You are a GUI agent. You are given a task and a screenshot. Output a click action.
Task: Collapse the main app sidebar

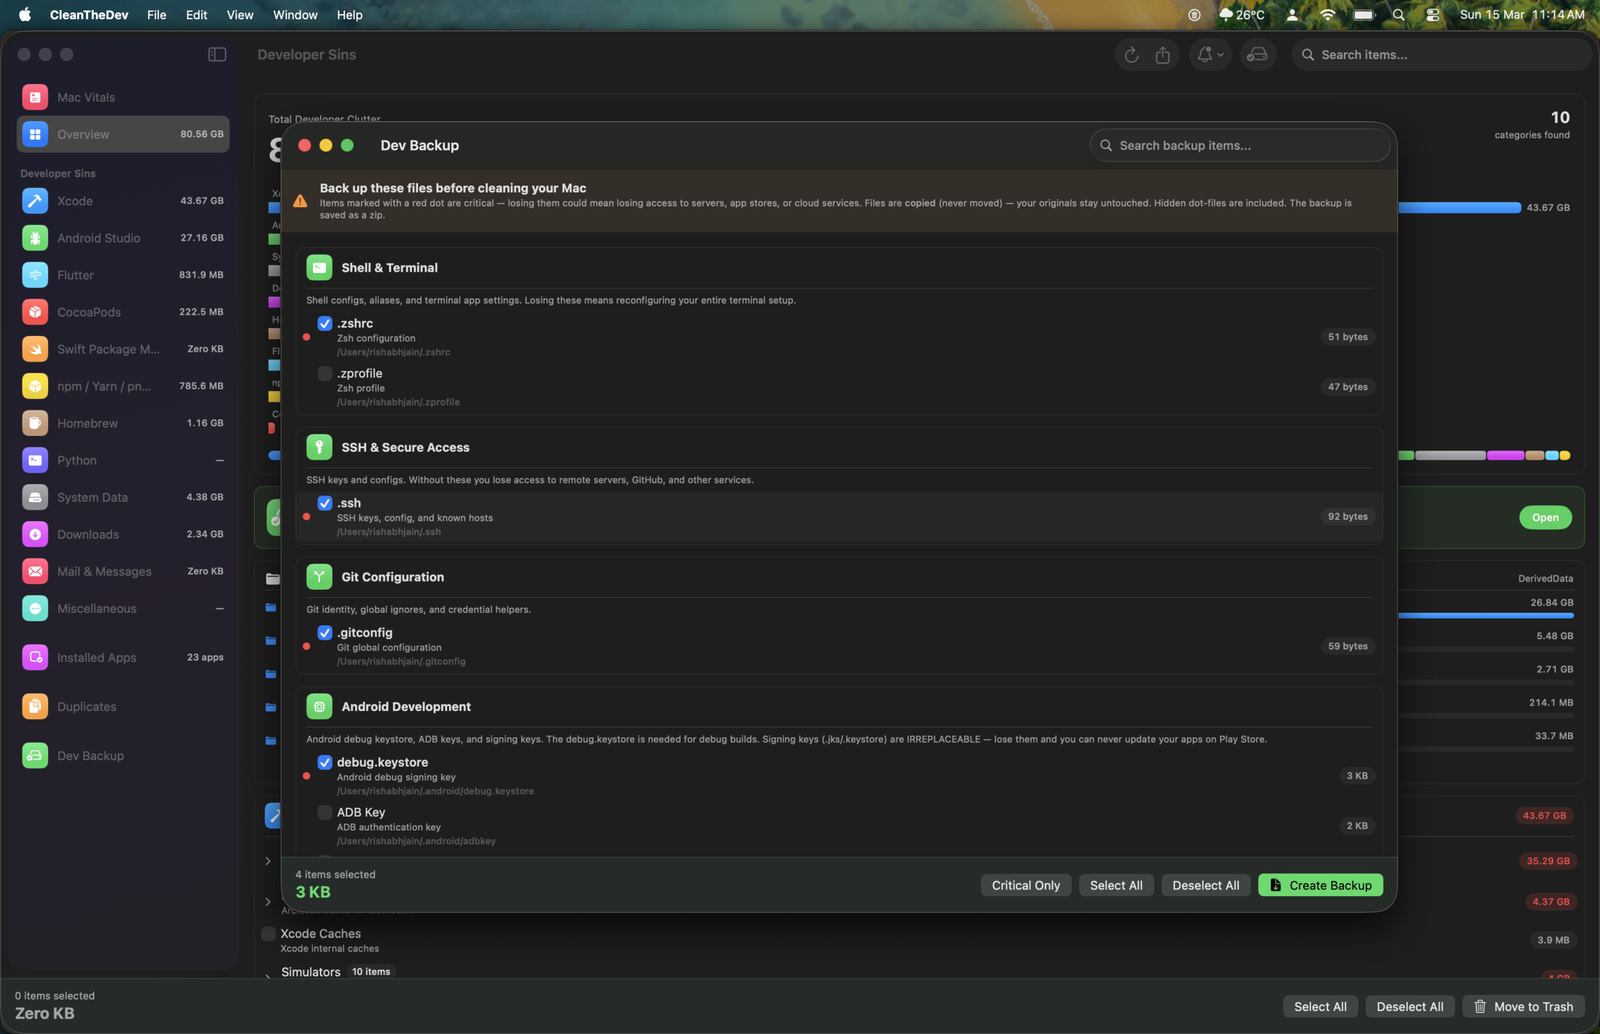[217, 54]
